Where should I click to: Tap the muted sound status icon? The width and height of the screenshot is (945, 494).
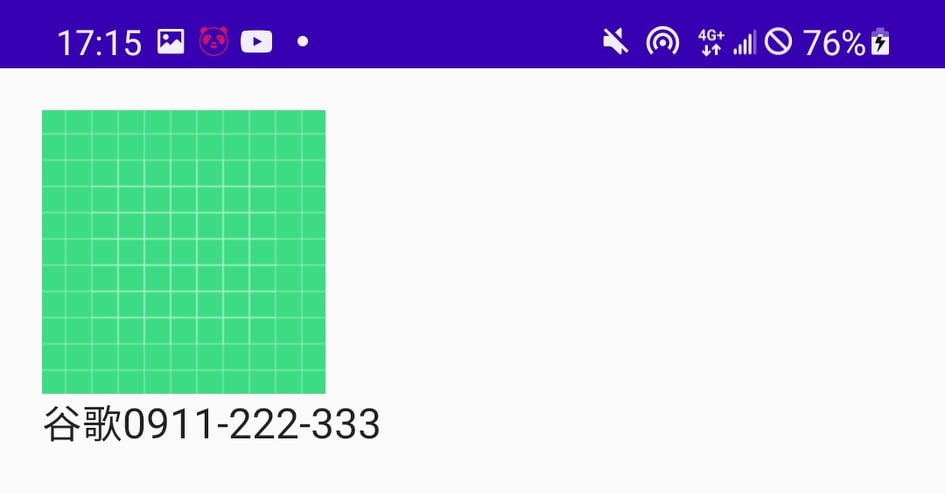point(615,42)
